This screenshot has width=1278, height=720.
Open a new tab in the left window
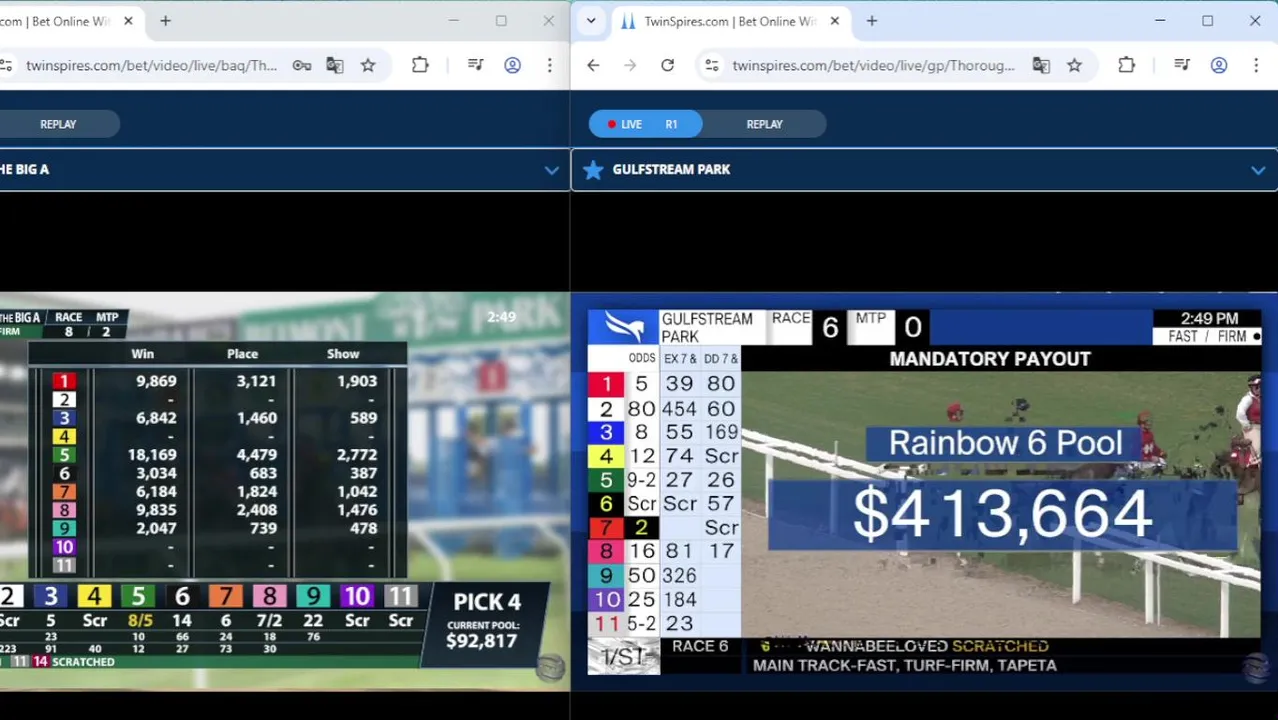pos(165,21)
